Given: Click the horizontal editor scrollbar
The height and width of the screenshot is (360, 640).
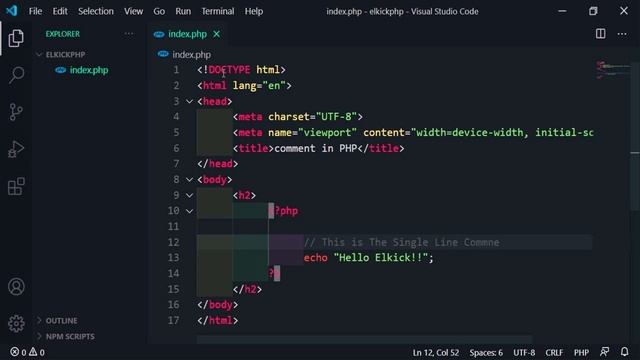Looking at the screenshot, I should (364, 340).
